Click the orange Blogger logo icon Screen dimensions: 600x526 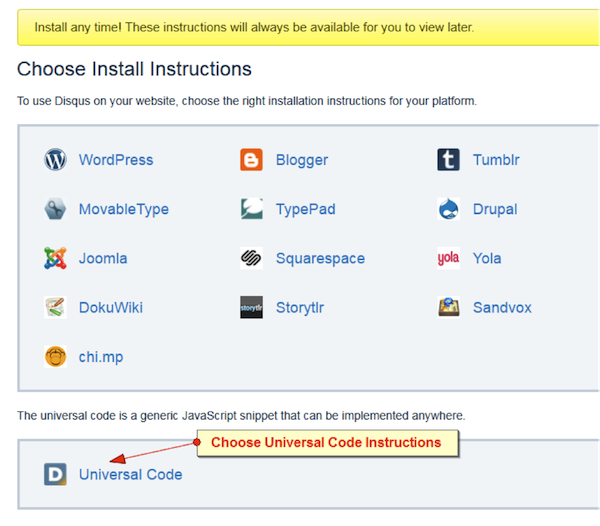[x=251, y=160]
